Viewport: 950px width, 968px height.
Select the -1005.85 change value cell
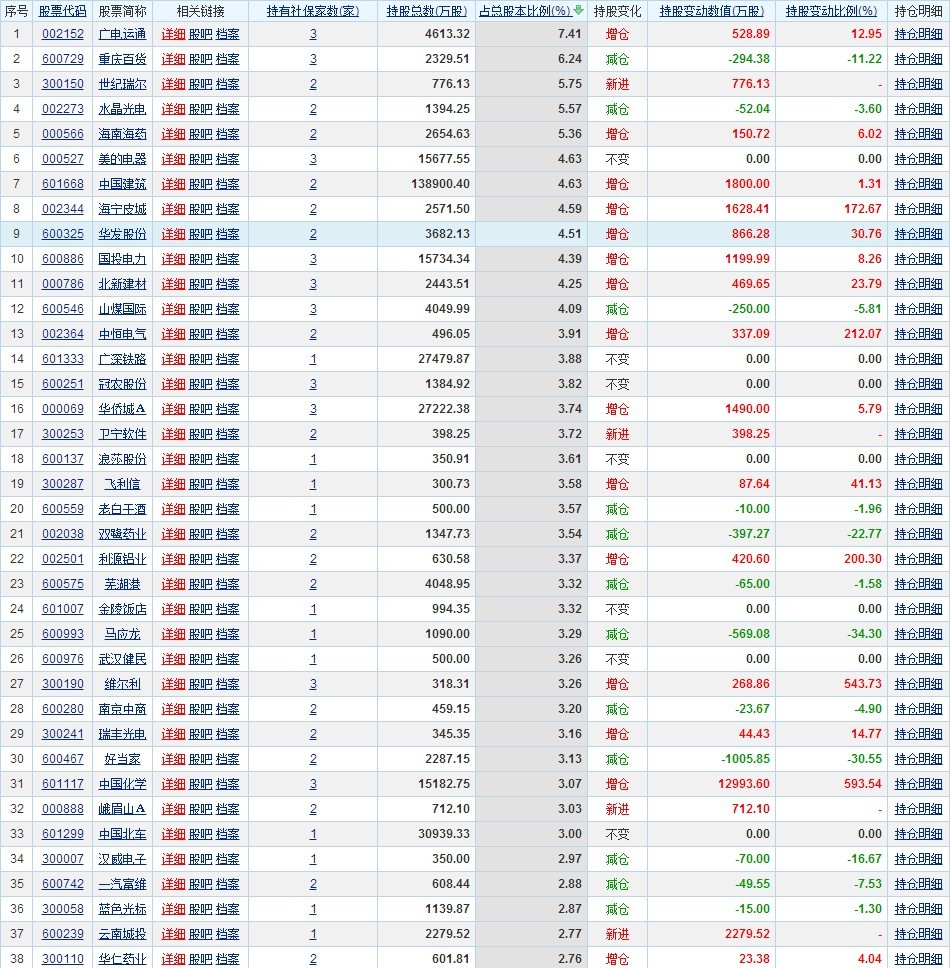[712, 759]
